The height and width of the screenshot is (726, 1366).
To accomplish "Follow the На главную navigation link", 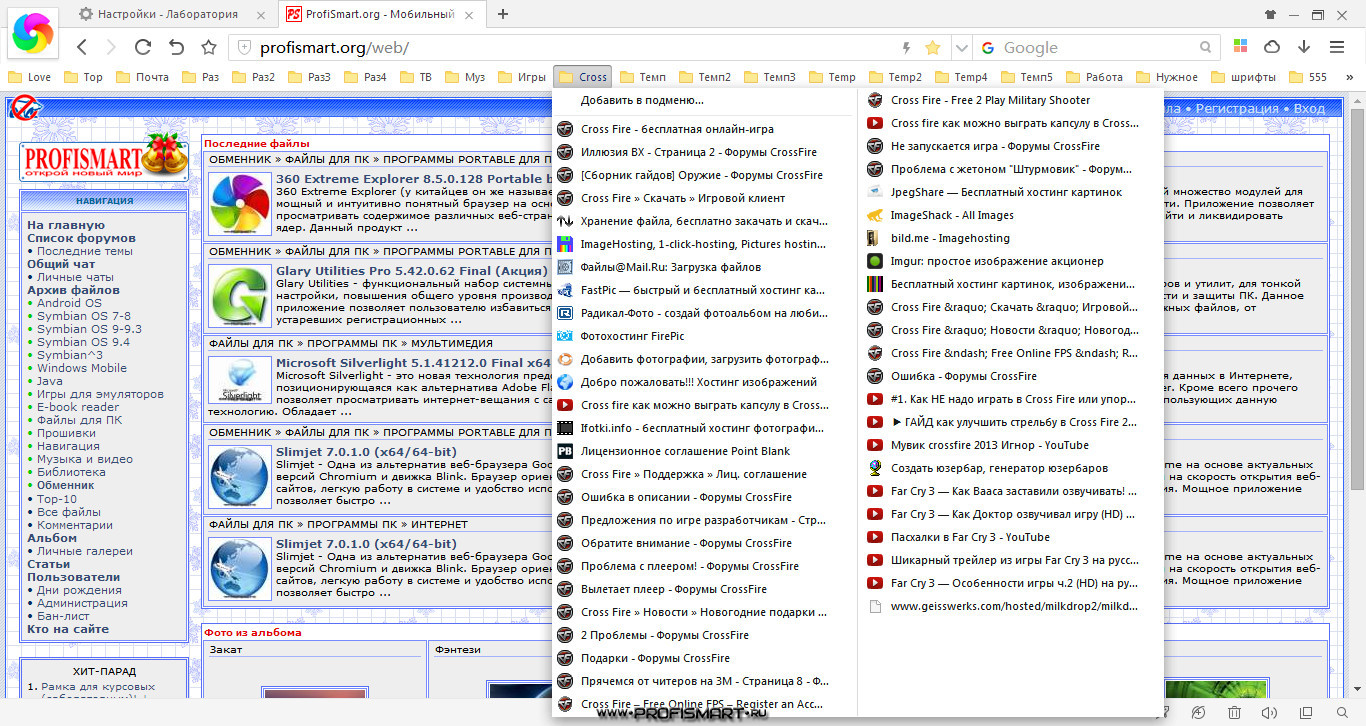I will [66, 225].
